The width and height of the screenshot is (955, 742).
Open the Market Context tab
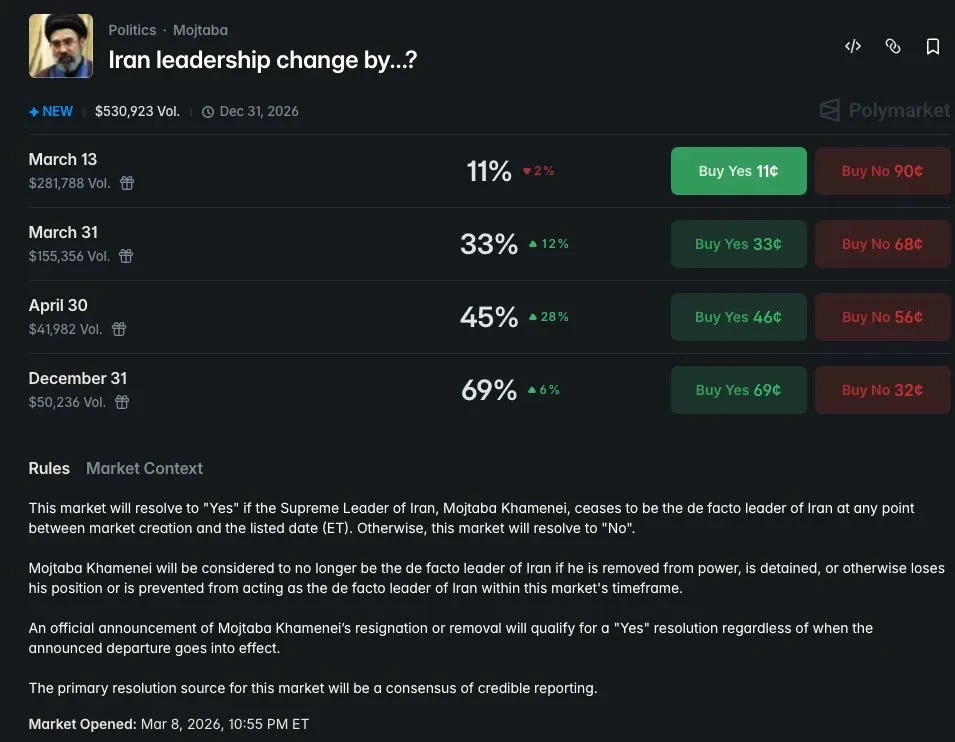point(144,468)
